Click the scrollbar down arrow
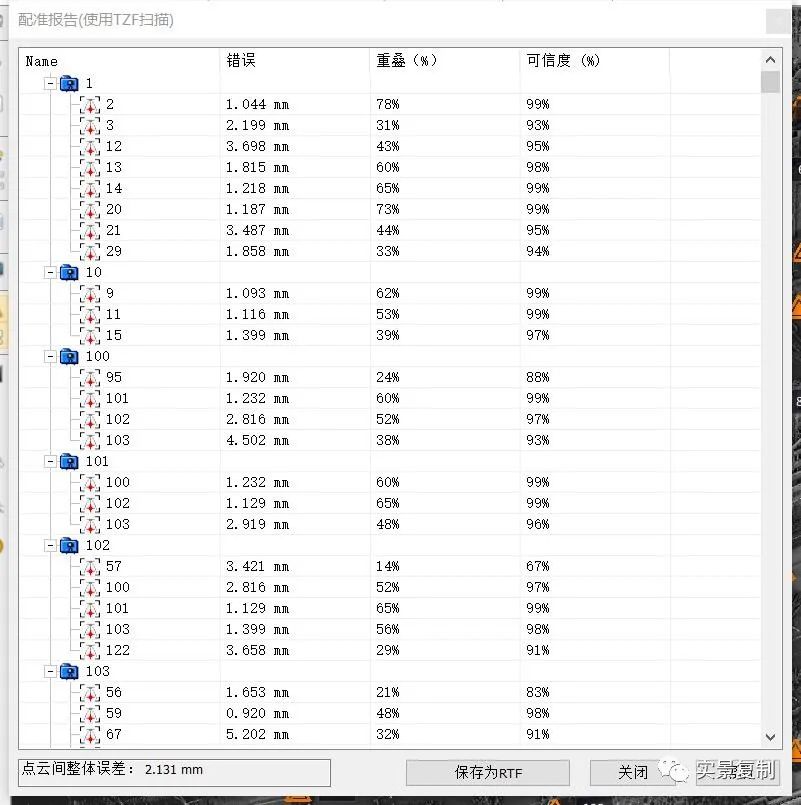The height and width of the screenshot is (805, 801). [770, 737]
